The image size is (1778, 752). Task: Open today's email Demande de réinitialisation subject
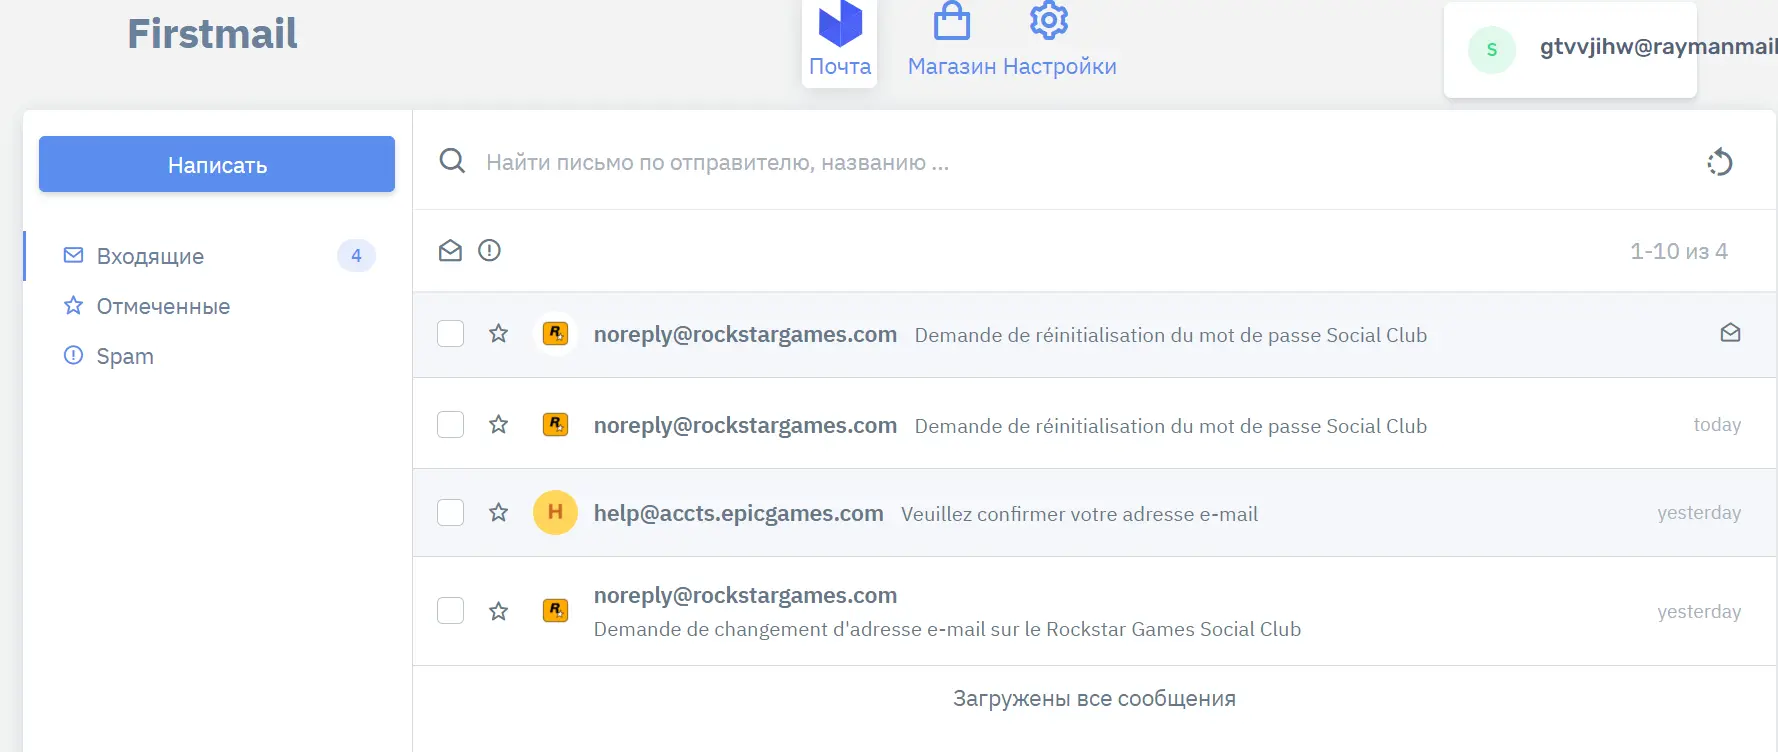[x=1170, y=426]
